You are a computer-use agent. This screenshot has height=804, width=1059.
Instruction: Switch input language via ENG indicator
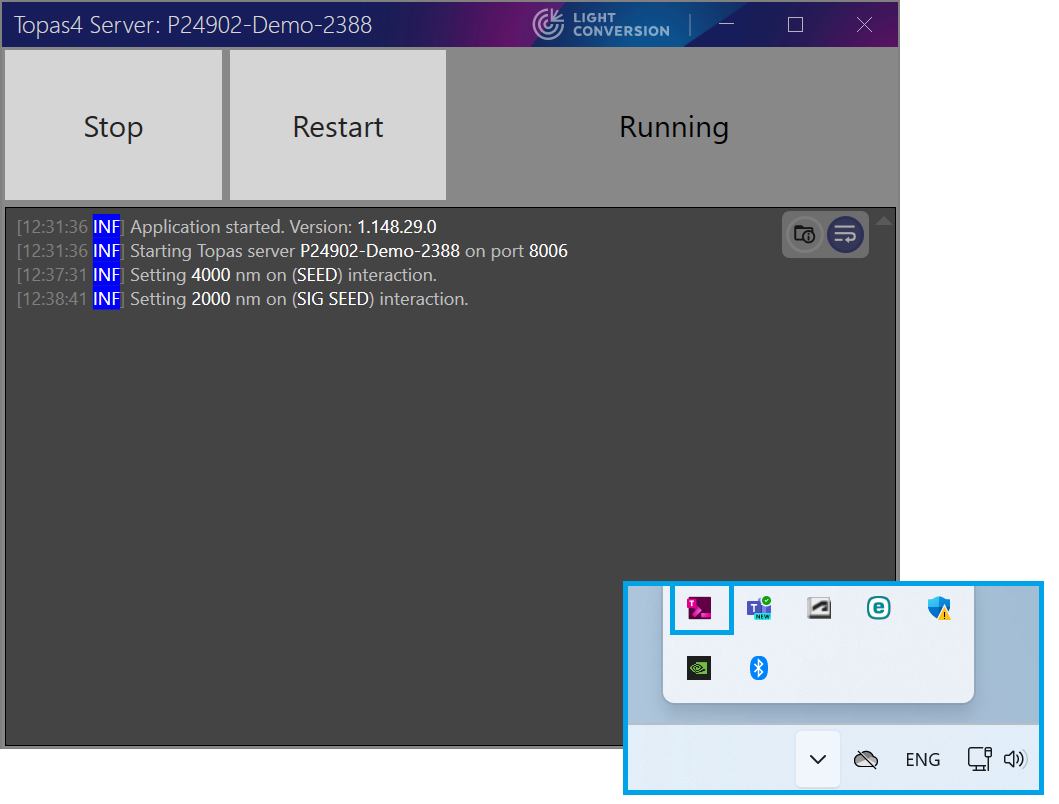[923, 759]
